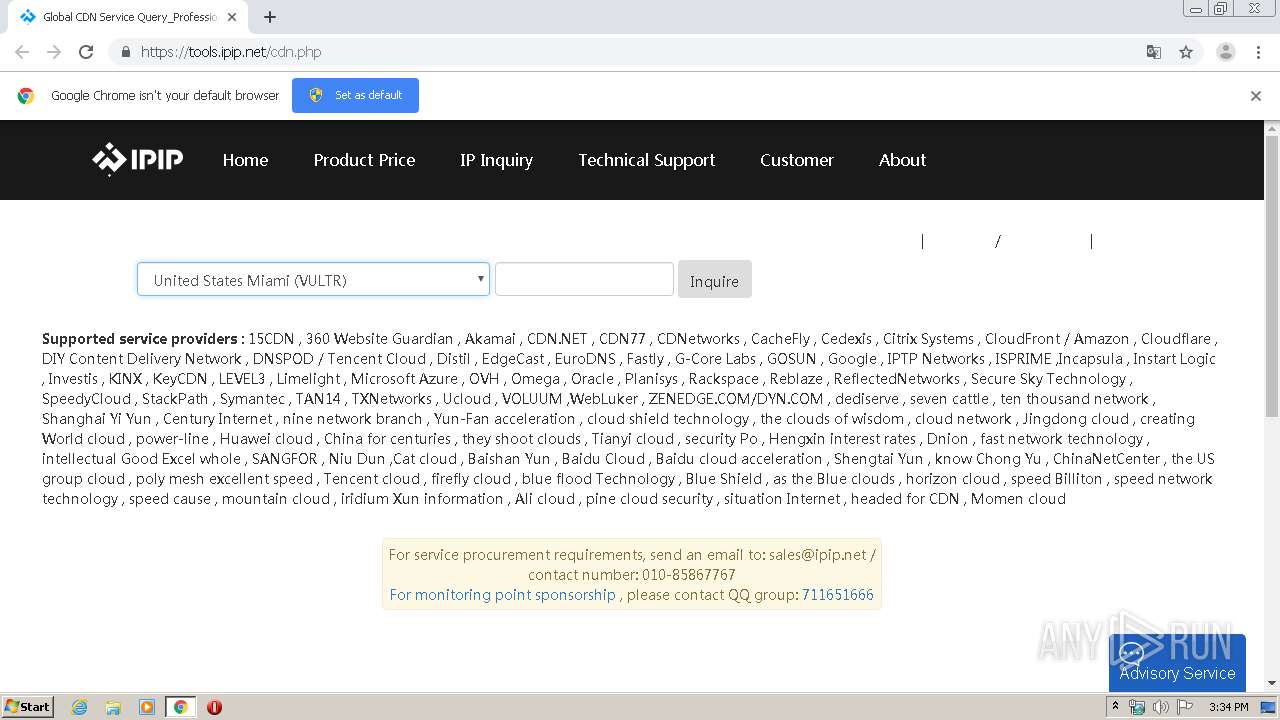Click the browser forward arrow
1280x720 pixels.
pyautogui.click(x=54, y=52)
